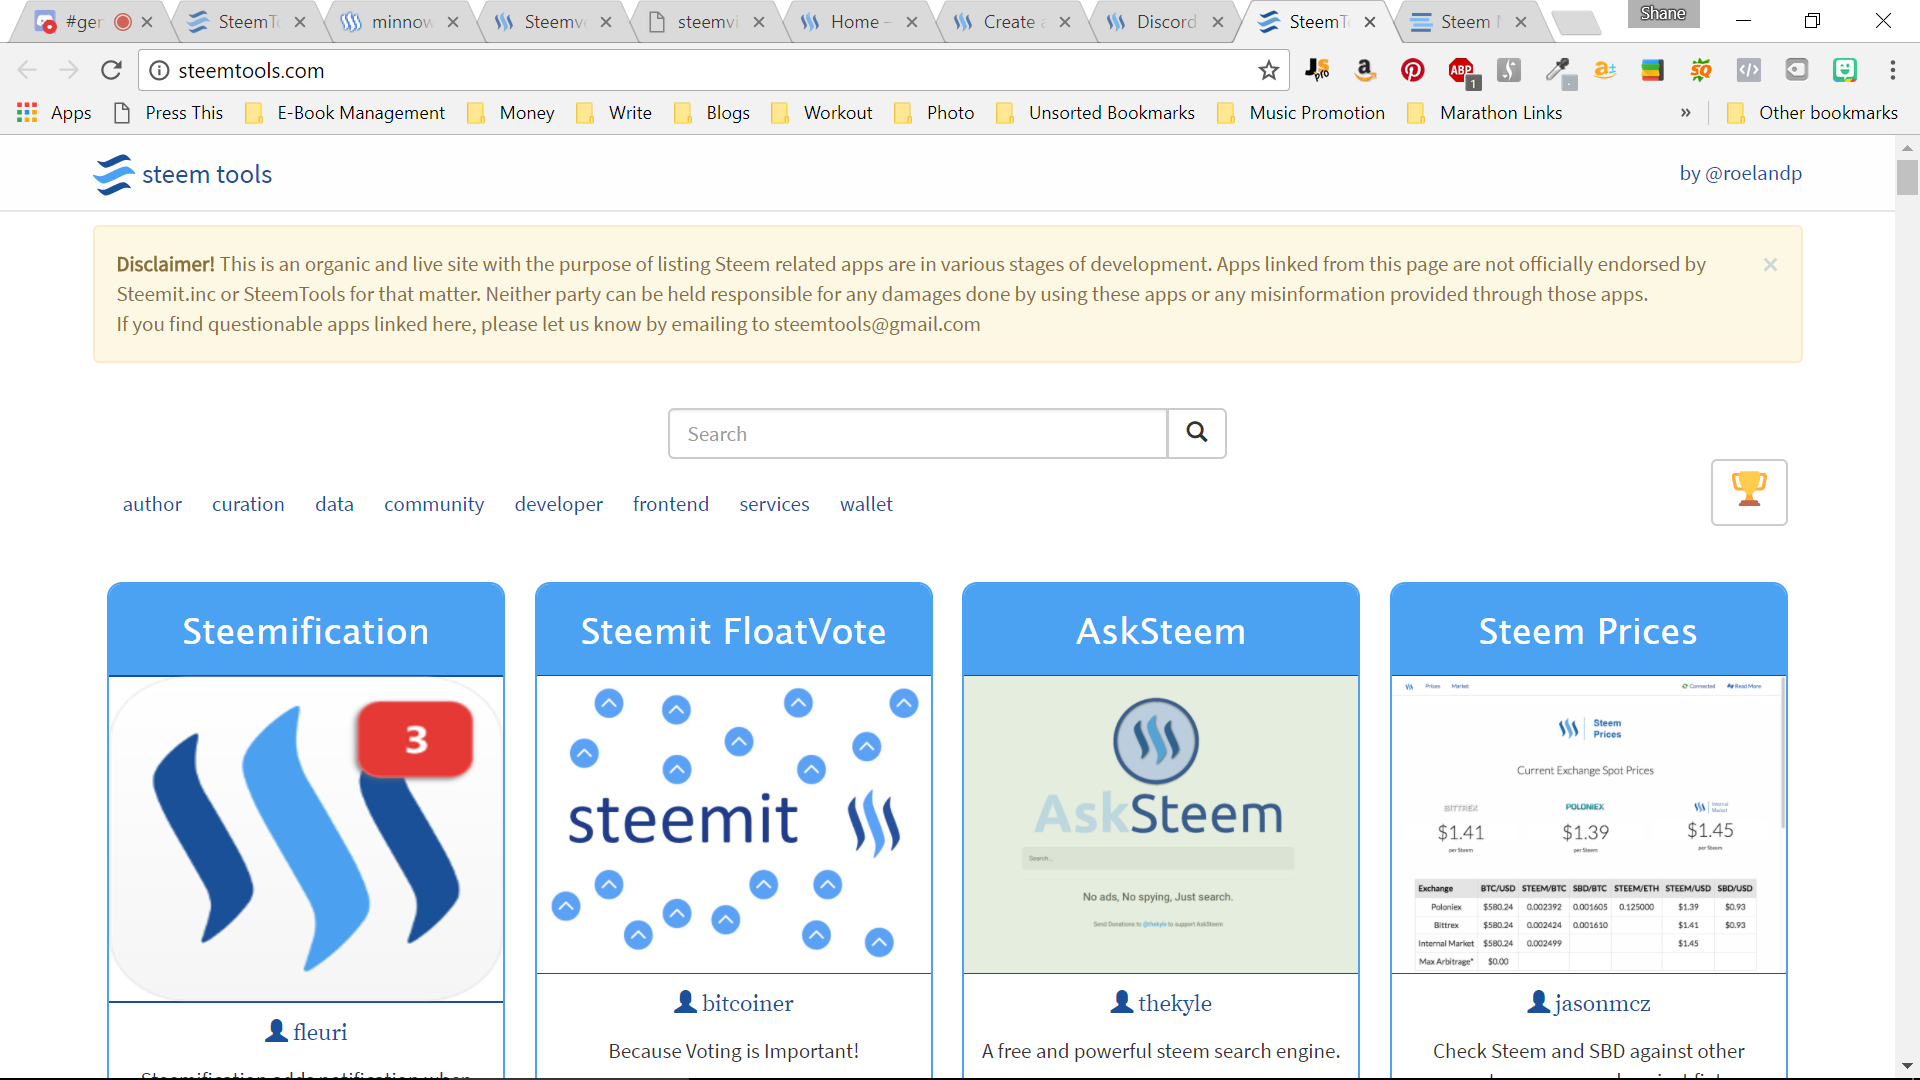Open the code brackets extension icon

tap(1748, 70)
